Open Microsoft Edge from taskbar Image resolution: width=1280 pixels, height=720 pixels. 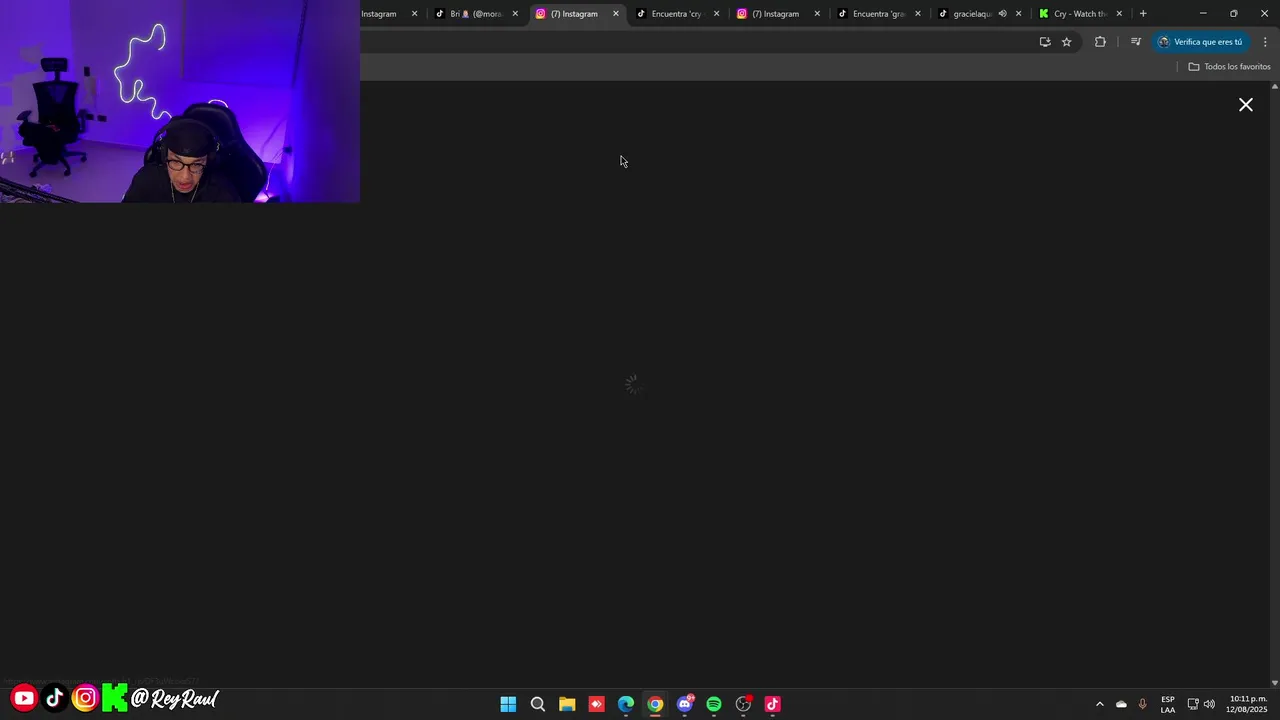[x=626, y=704]
